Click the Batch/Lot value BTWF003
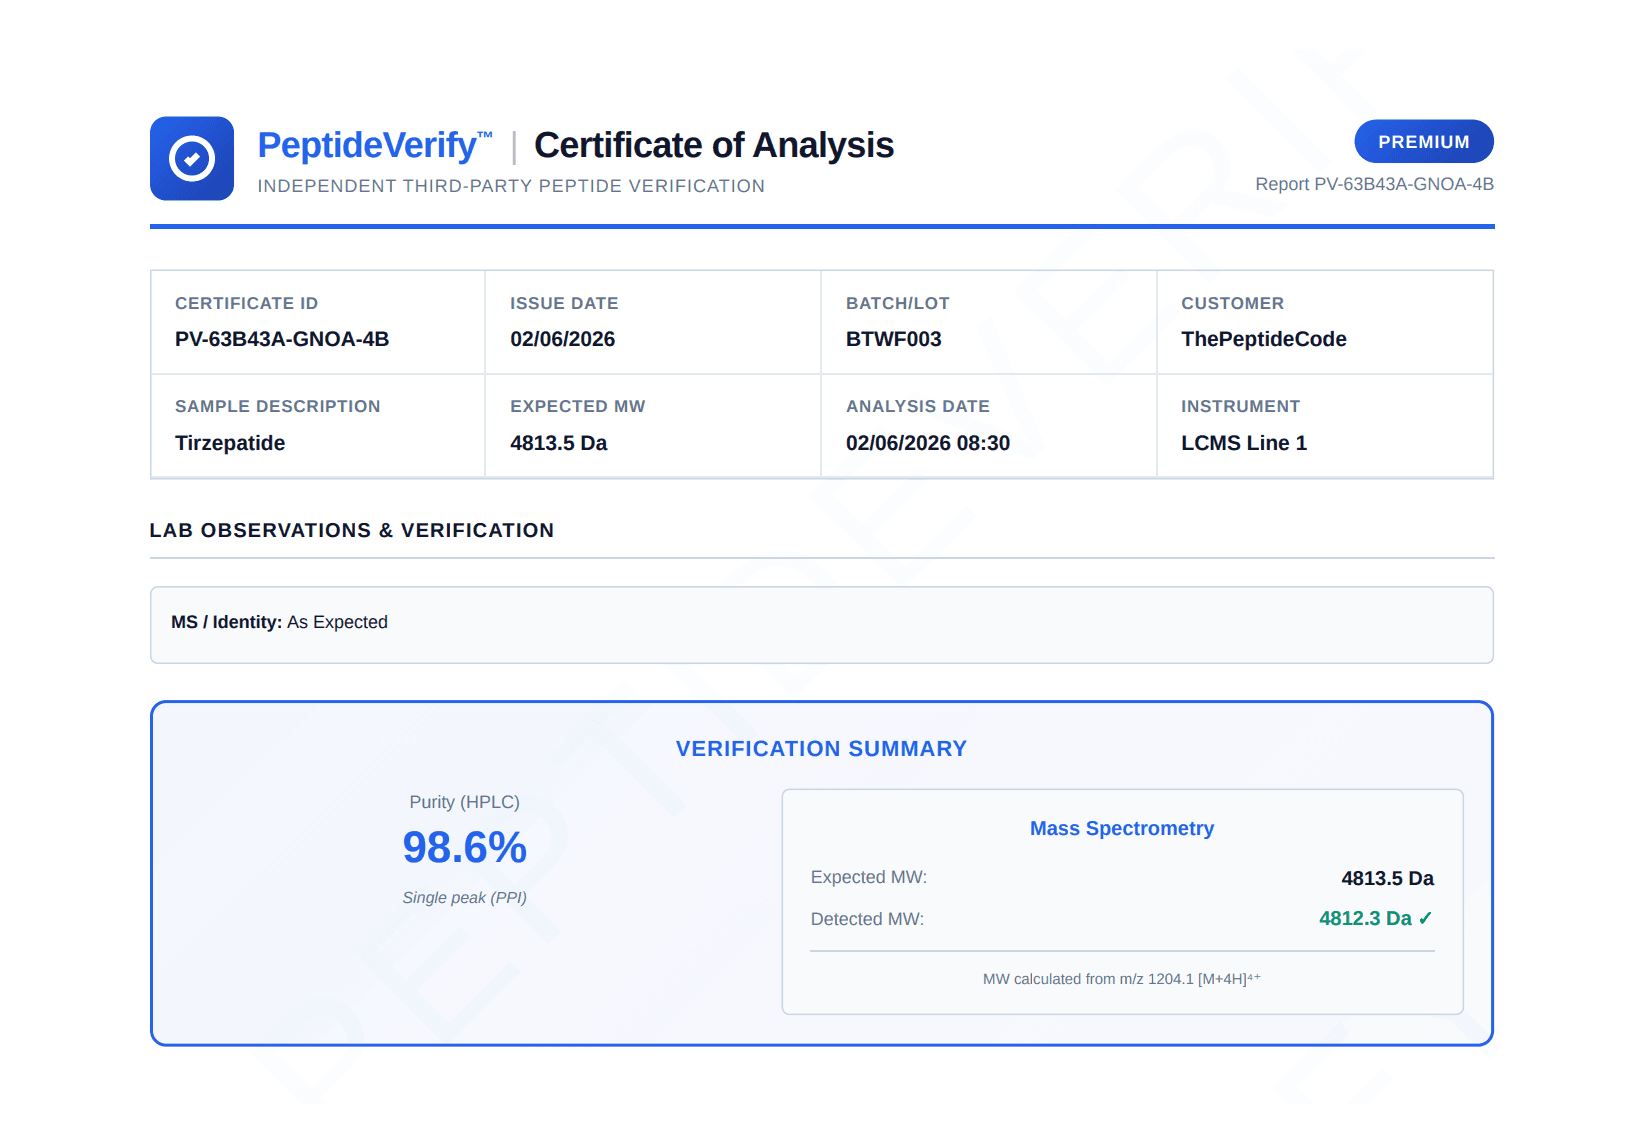This screenshot has height=1147, width=1648. point(894,339)
